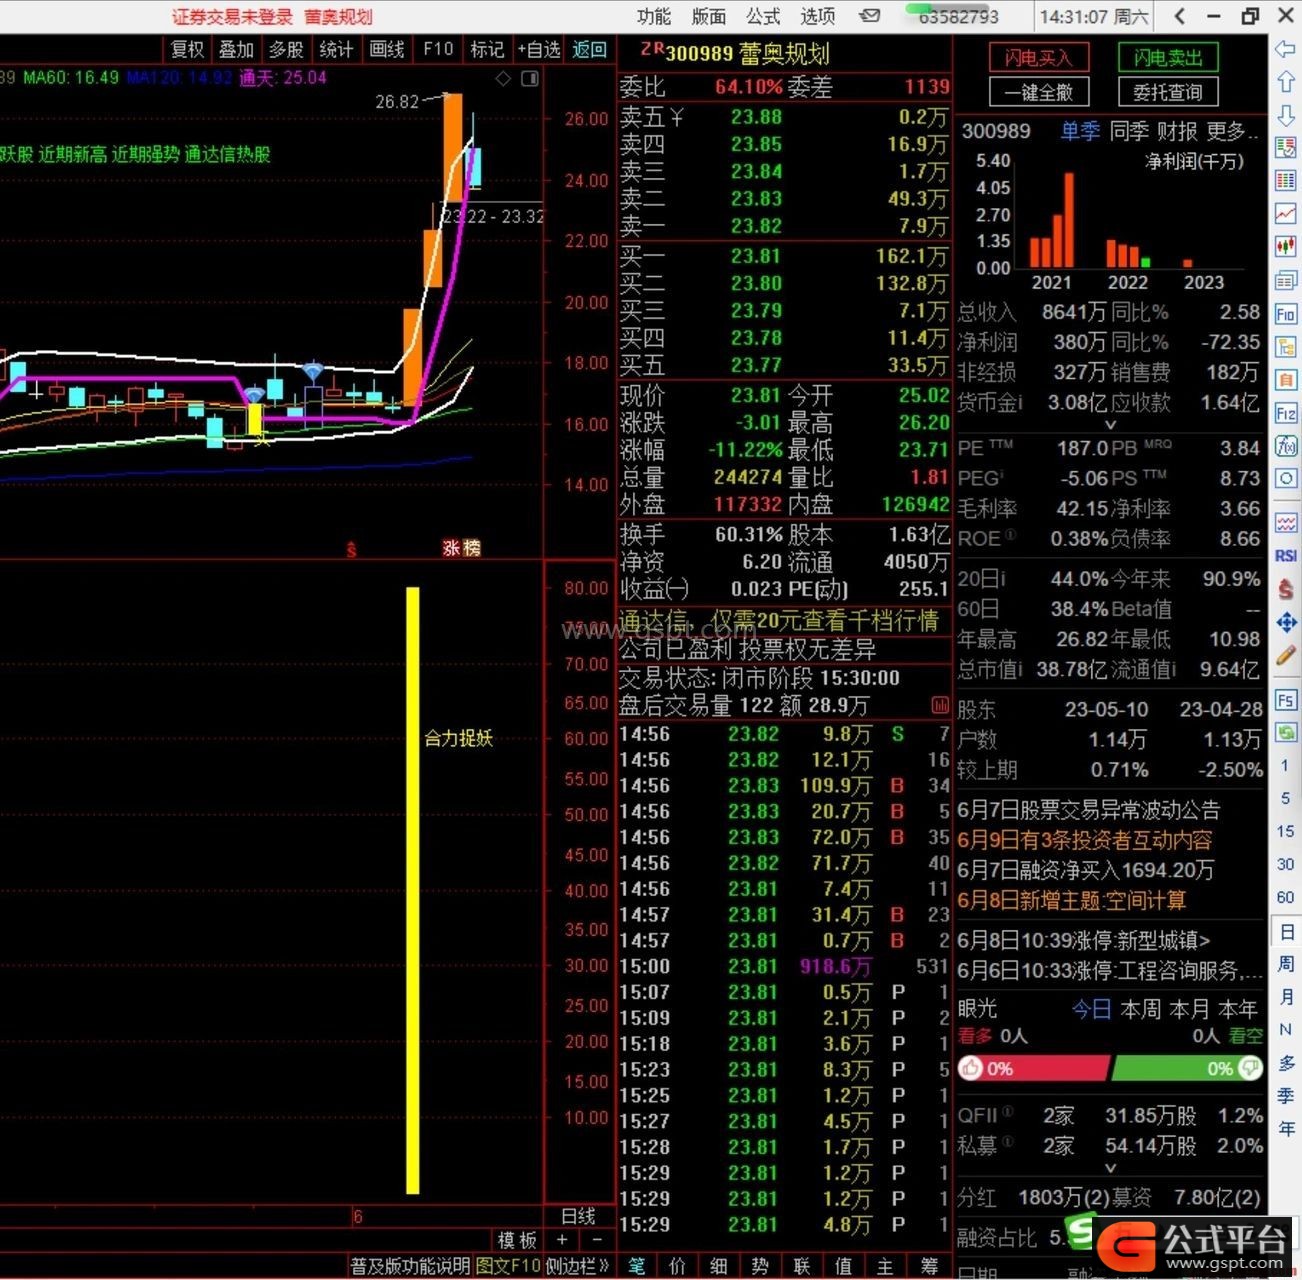Expand the 侧边栏 » sidebar toggle
Viewport: 1302px width, 1280px height.
[x=577, y=1266]
